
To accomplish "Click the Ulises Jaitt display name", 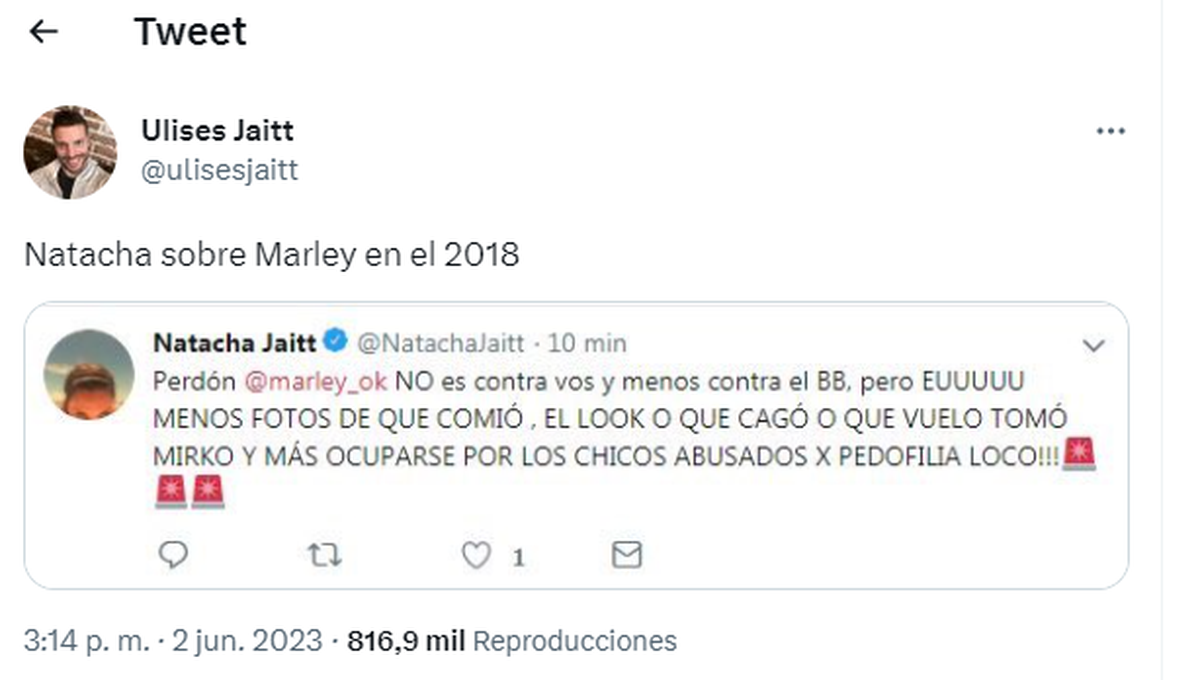I will click(x=217, y=130).
